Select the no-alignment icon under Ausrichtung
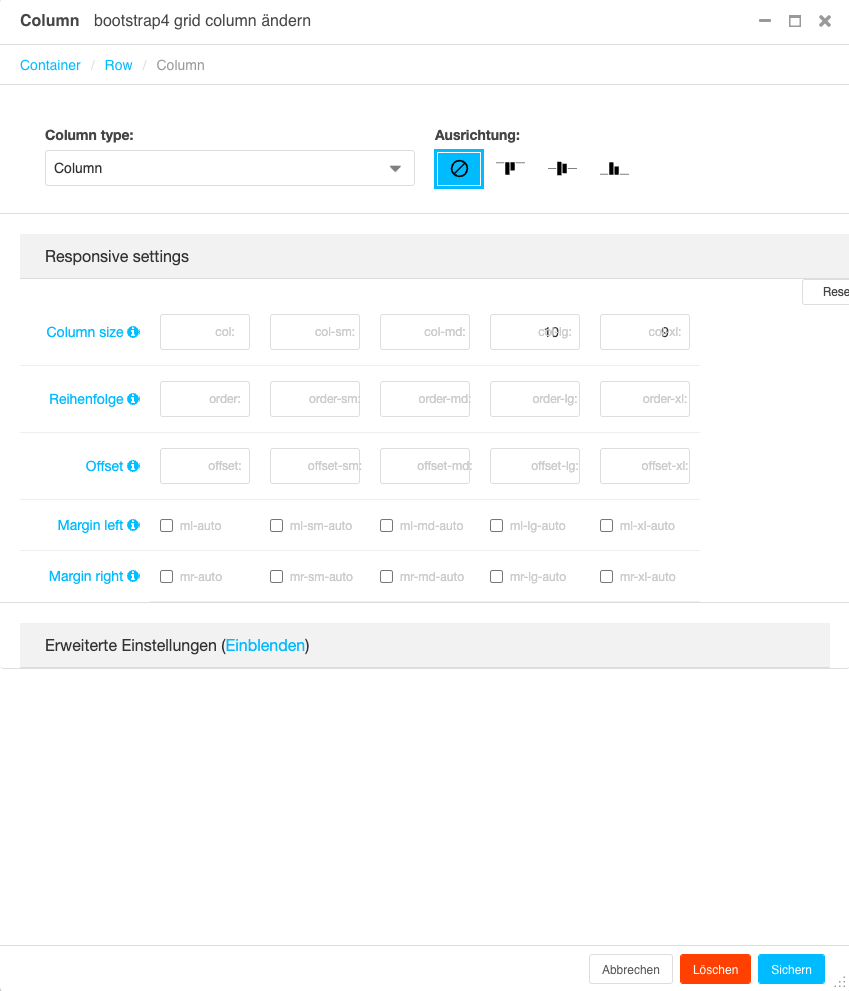849x991 pixels. tap(459, 169)
